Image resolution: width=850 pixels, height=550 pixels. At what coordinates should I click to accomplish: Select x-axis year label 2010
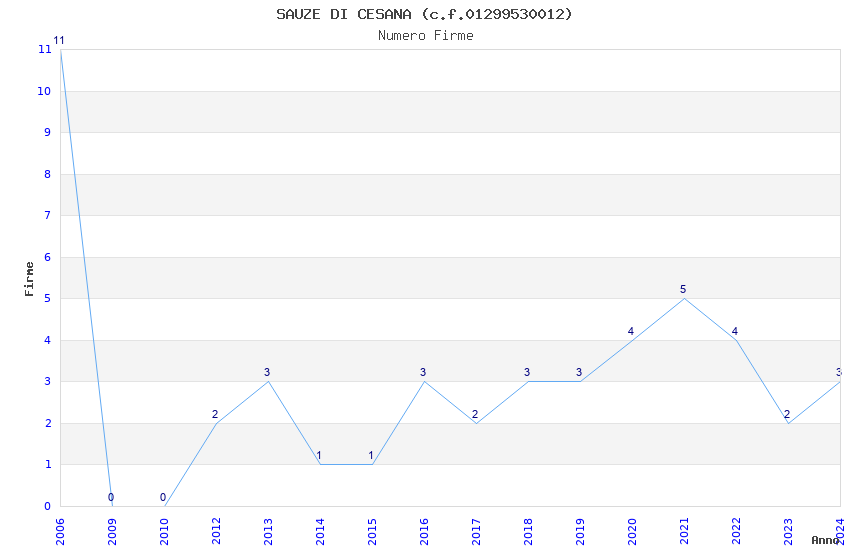pyautogui.click(x=164, y=532)
